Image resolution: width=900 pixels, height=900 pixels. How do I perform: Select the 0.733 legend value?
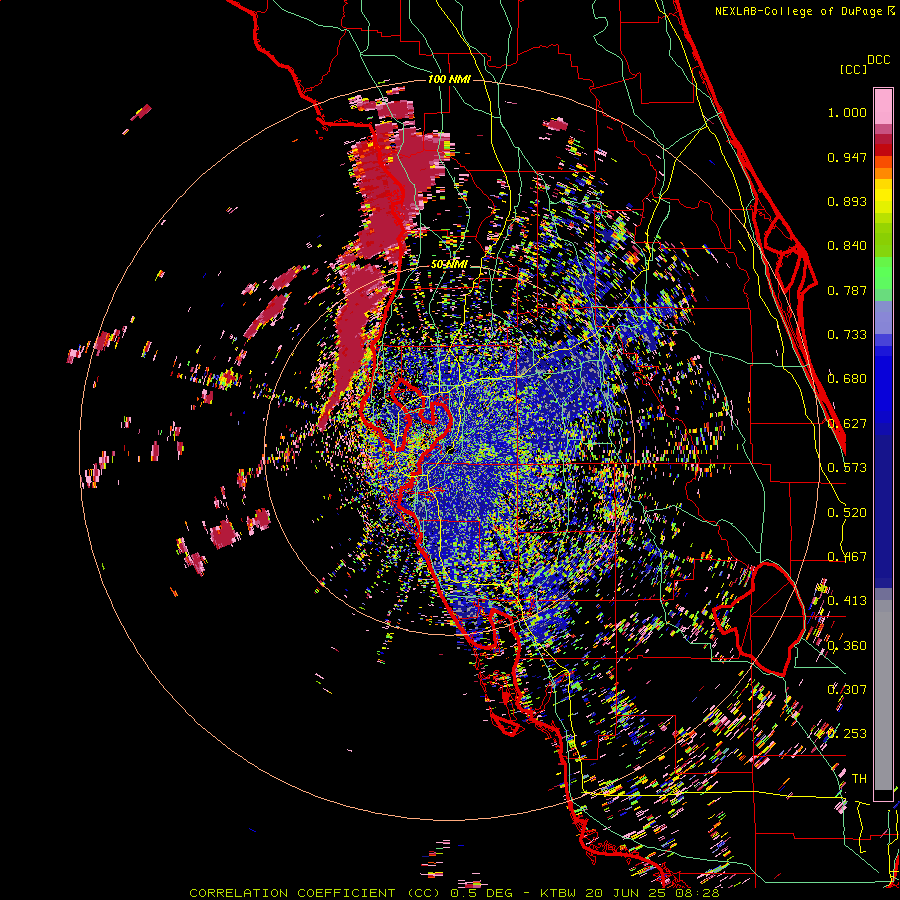tap(847, 335)
